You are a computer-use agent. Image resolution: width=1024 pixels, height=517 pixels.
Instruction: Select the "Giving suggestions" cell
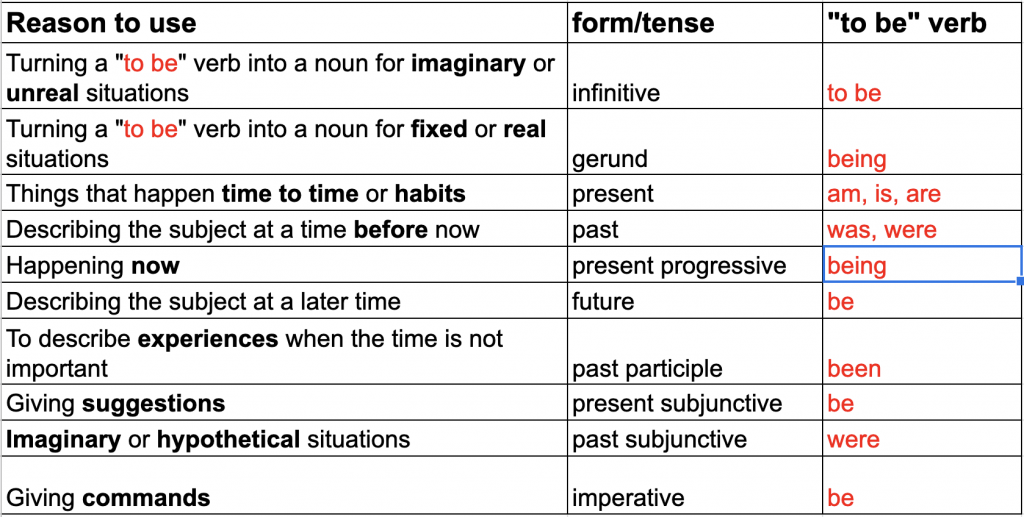tap(284, 403)
